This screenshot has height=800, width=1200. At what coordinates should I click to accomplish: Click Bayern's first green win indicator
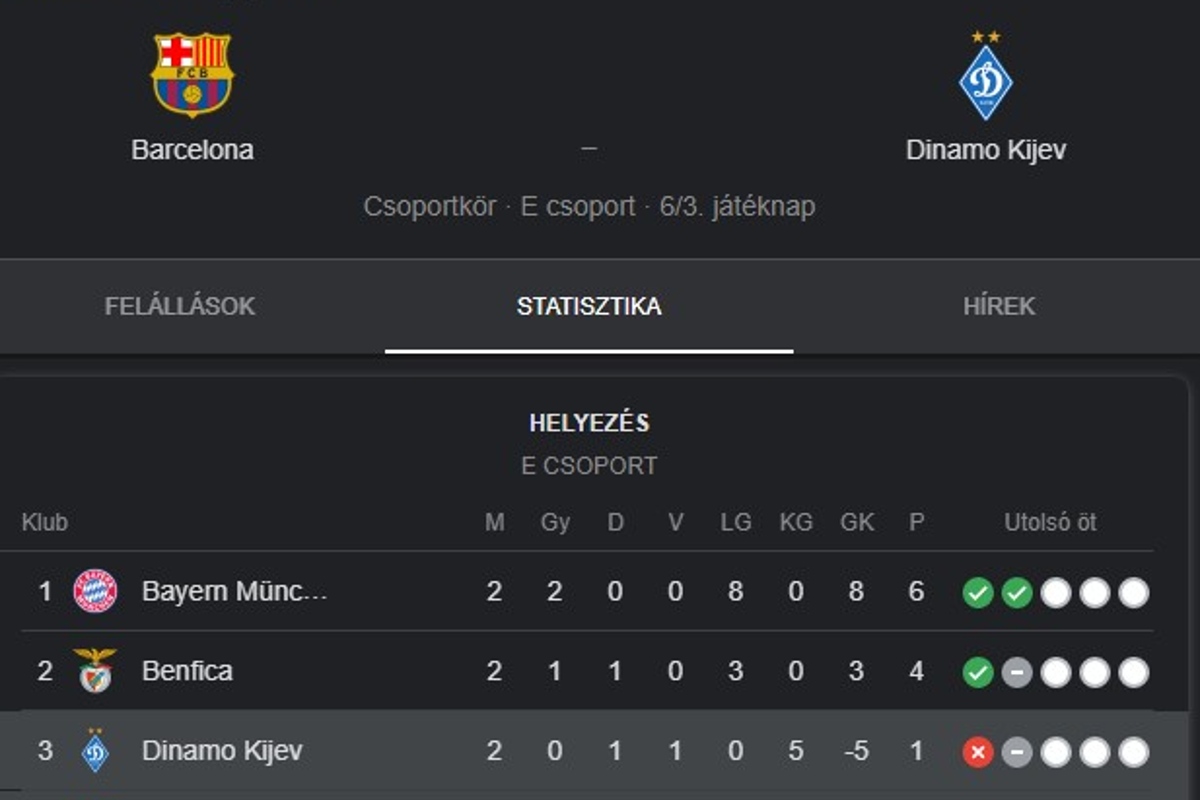tap(977, 593)
